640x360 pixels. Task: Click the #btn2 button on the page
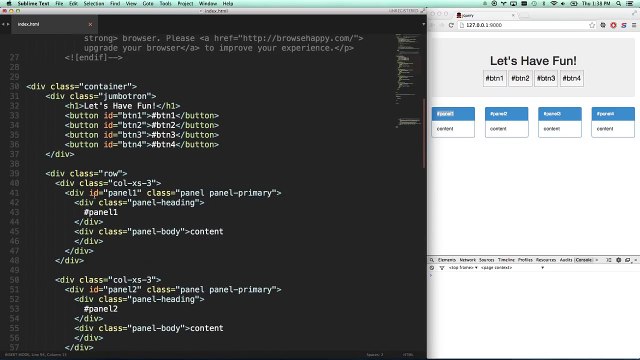point(520,78)
